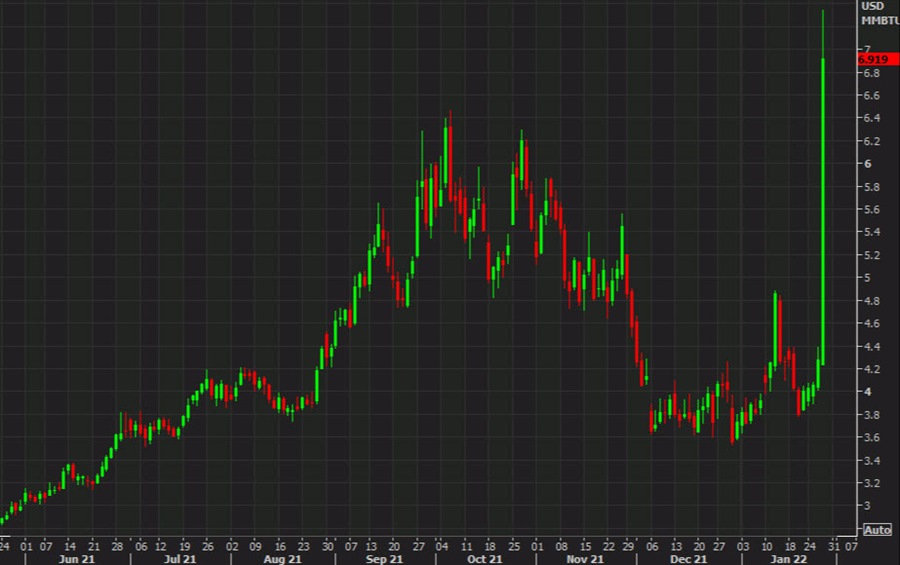The image size is (900, 565).
Task: Click the bold 4 price axis tick
Action: 867,392
